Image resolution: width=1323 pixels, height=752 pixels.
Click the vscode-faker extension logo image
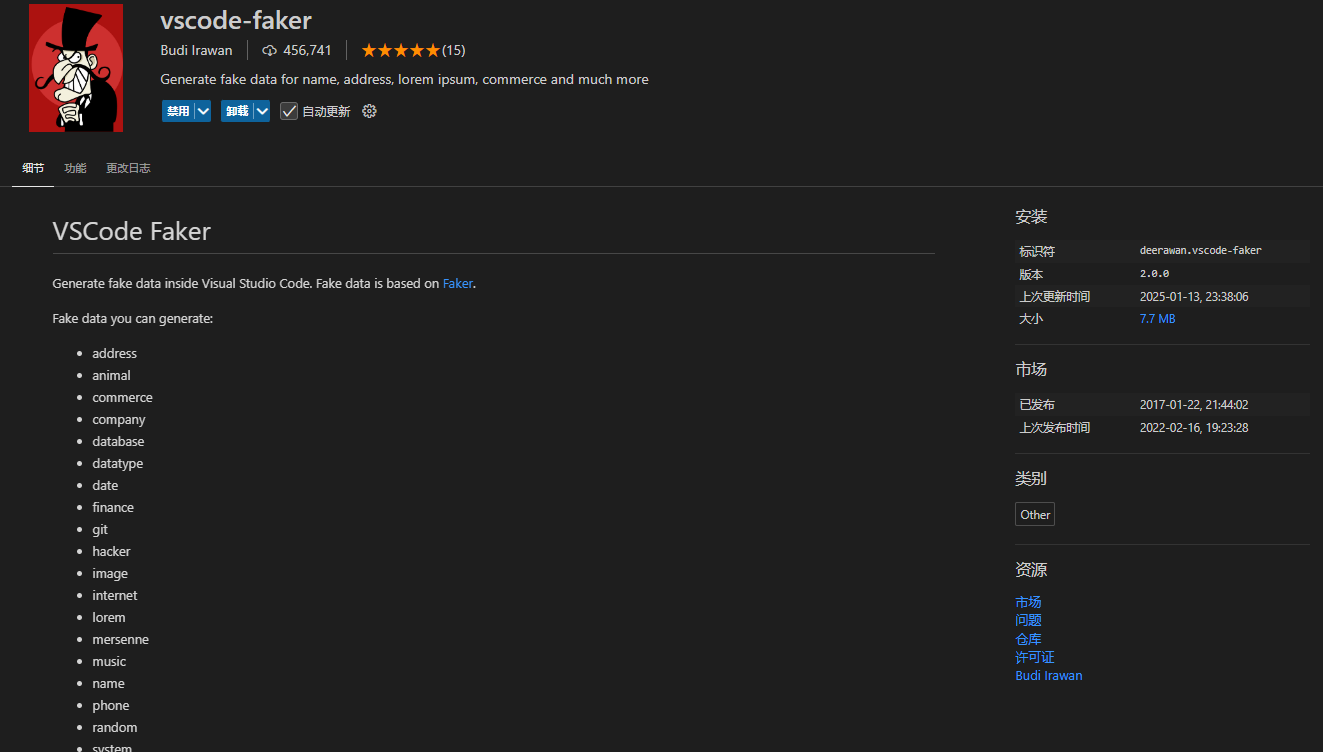[x=76, y=68]
